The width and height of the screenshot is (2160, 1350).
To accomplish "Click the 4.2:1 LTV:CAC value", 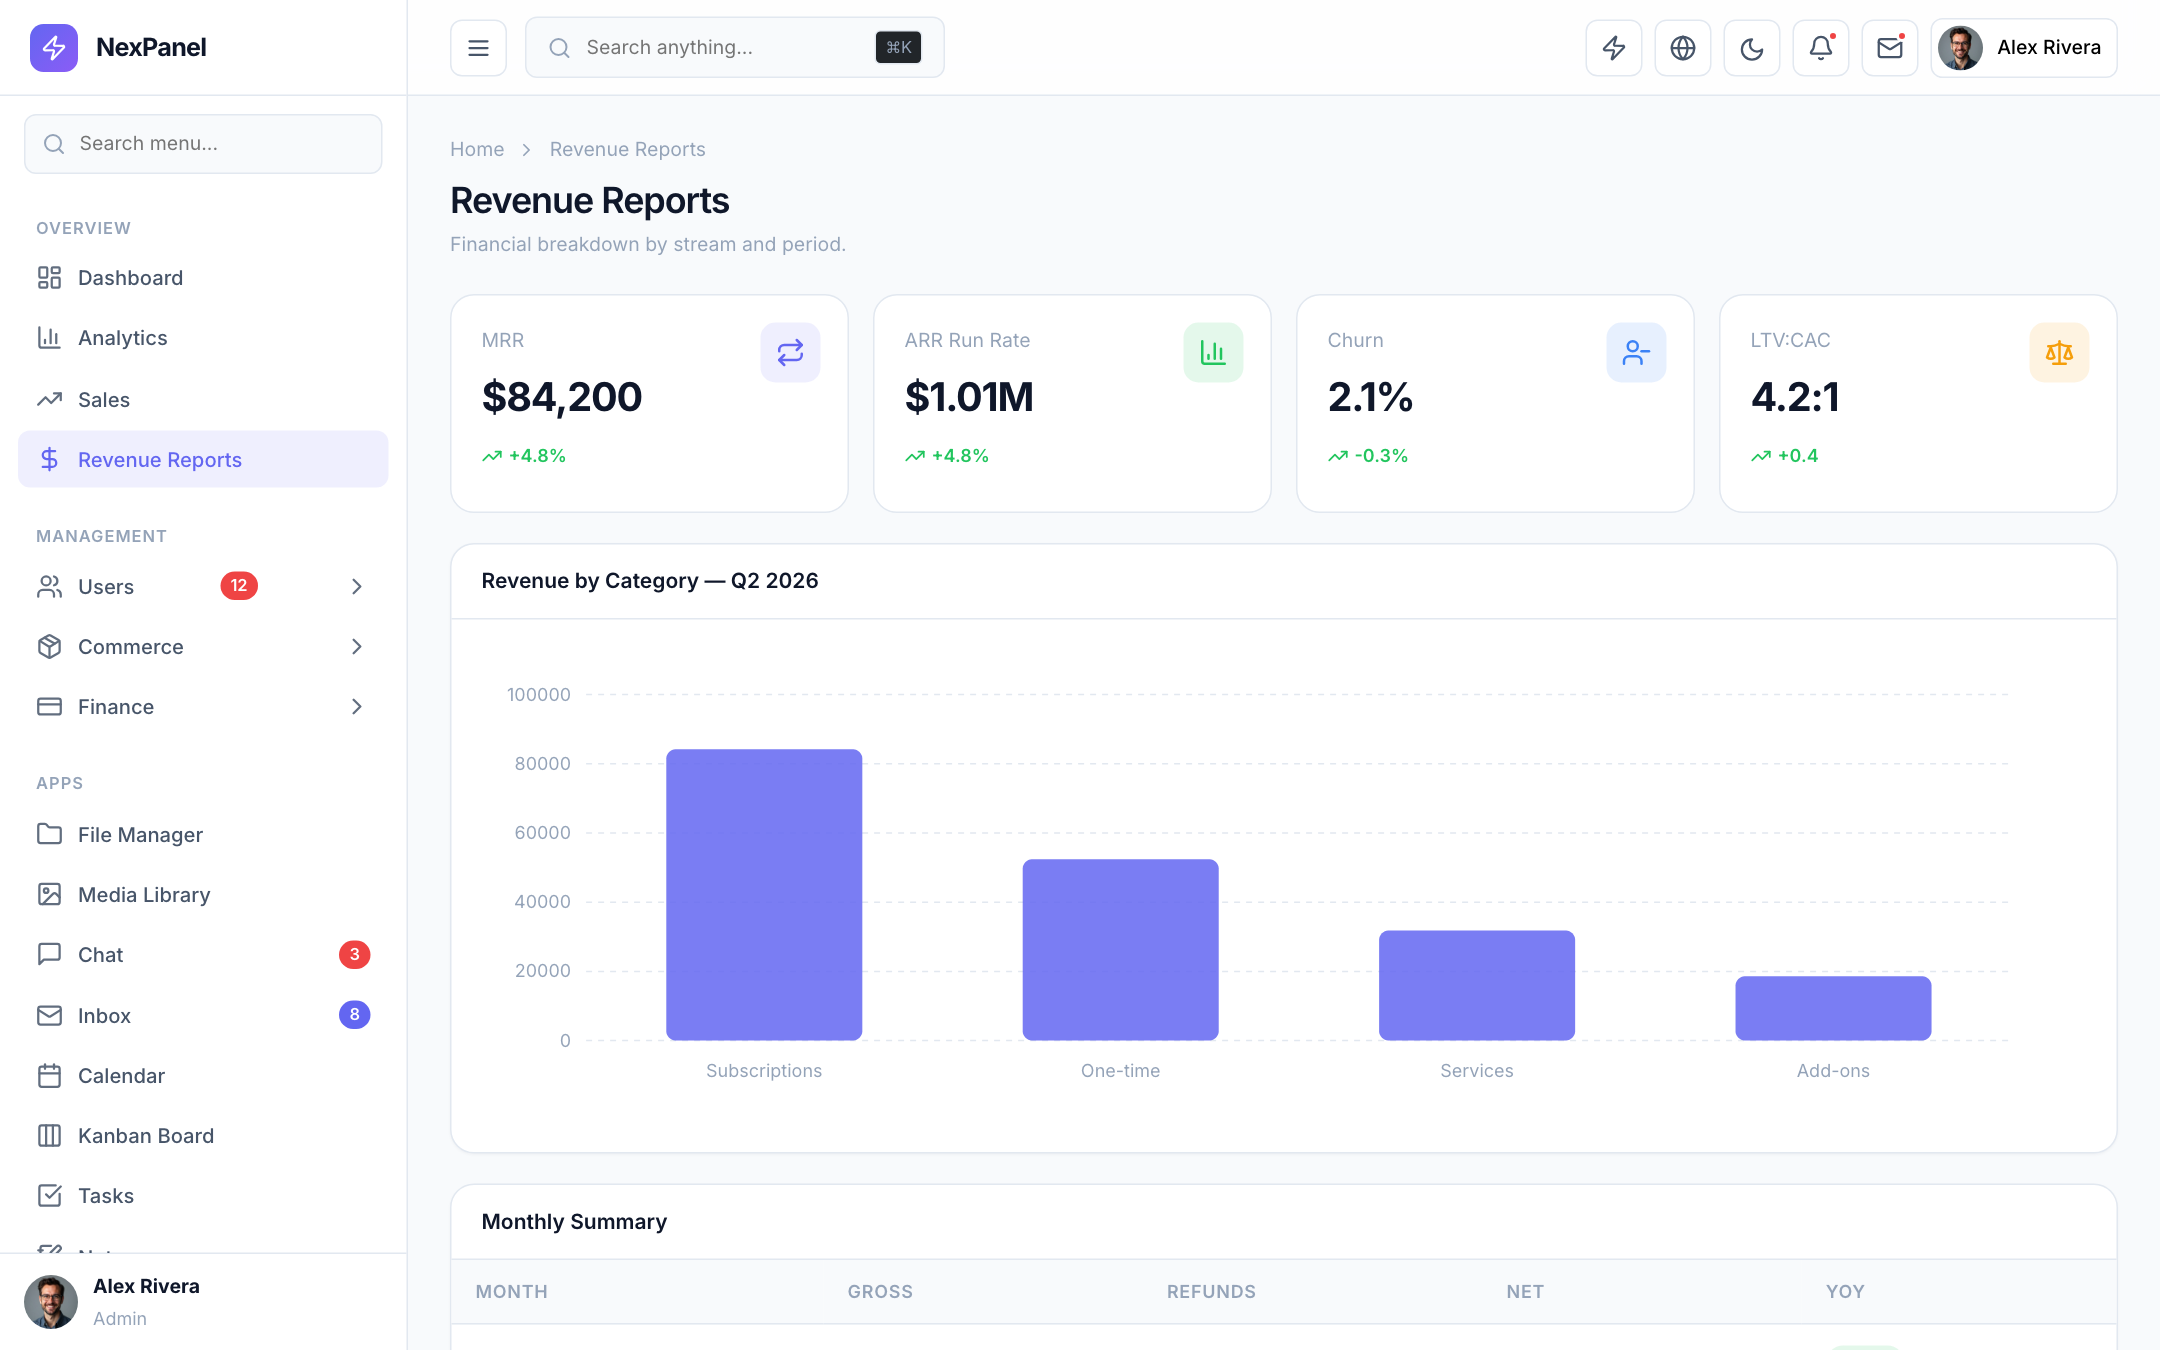I will 1795,397.
